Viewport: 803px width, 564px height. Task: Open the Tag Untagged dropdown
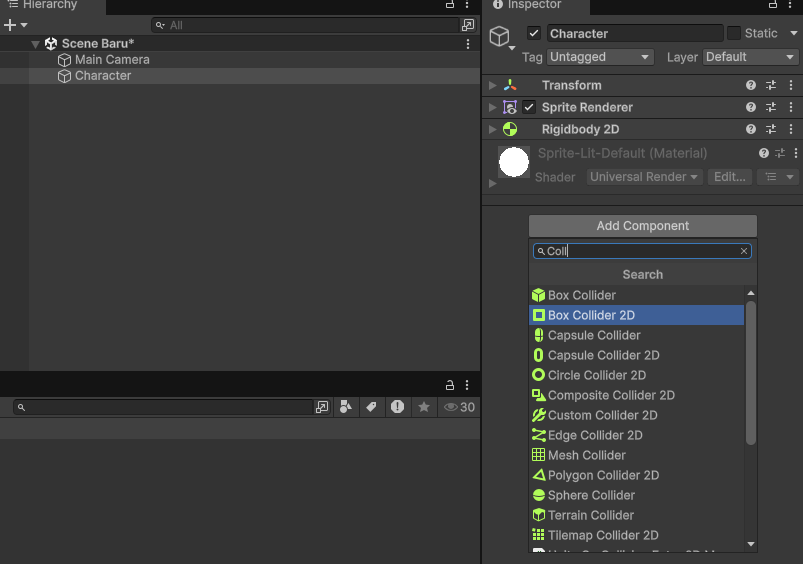[x=600, y=57]
